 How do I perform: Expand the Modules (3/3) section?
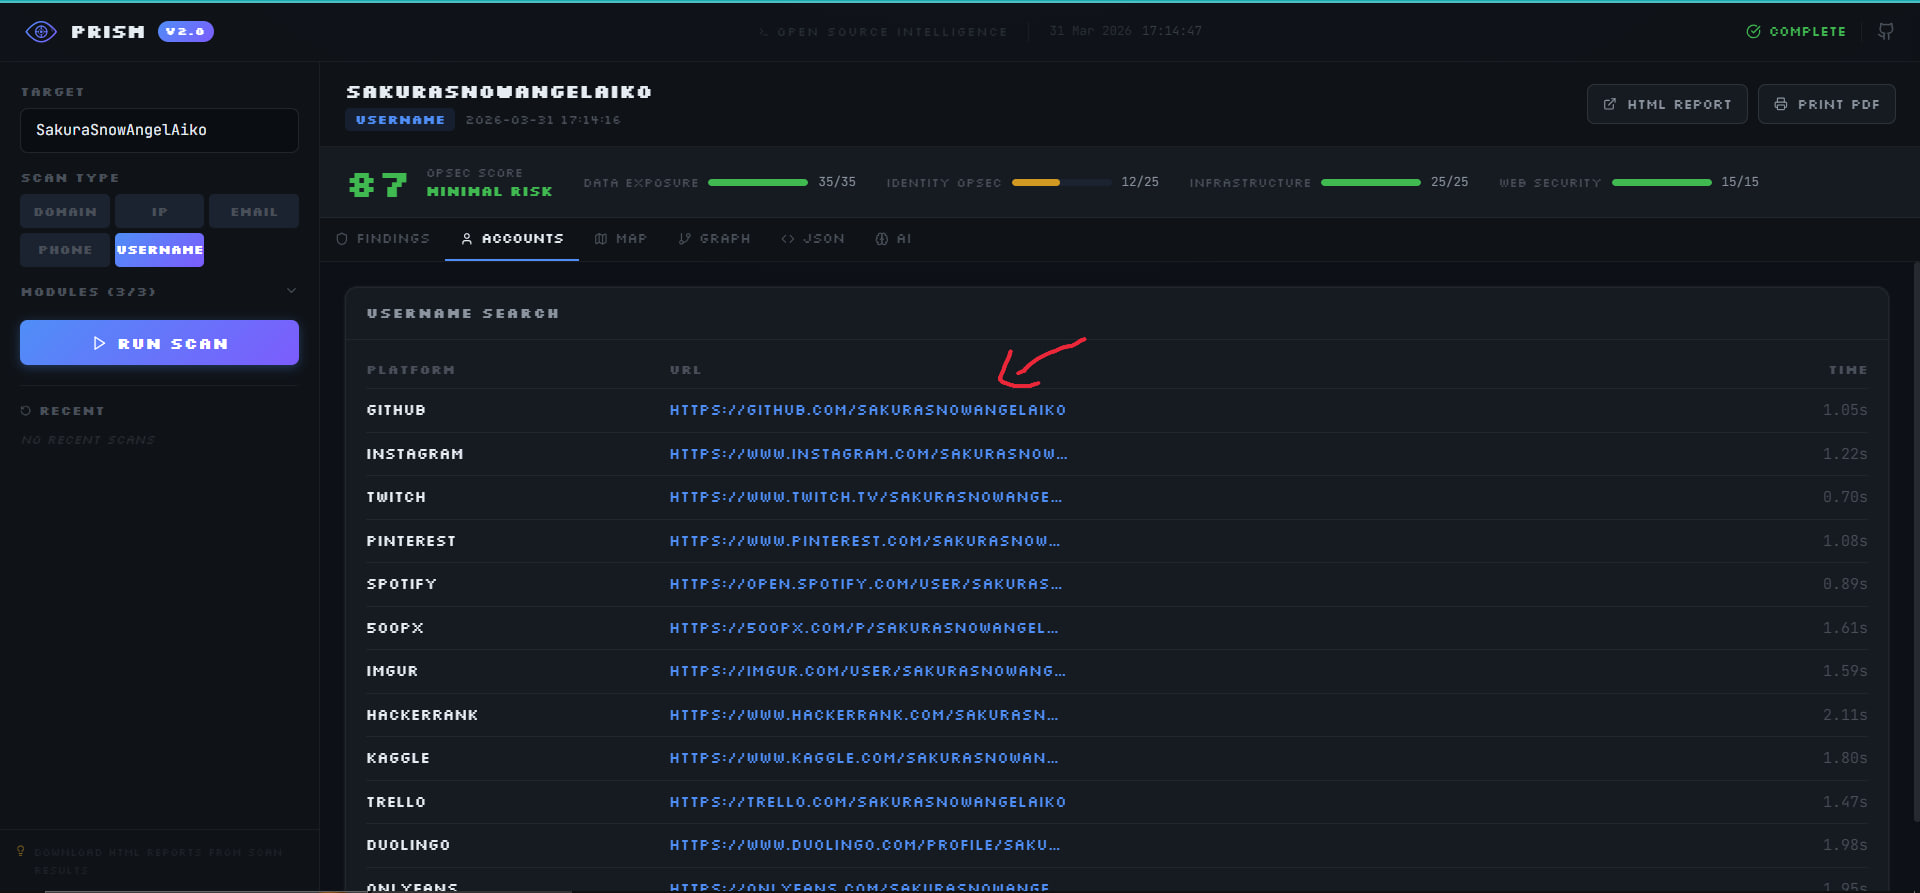coord(160,292)
